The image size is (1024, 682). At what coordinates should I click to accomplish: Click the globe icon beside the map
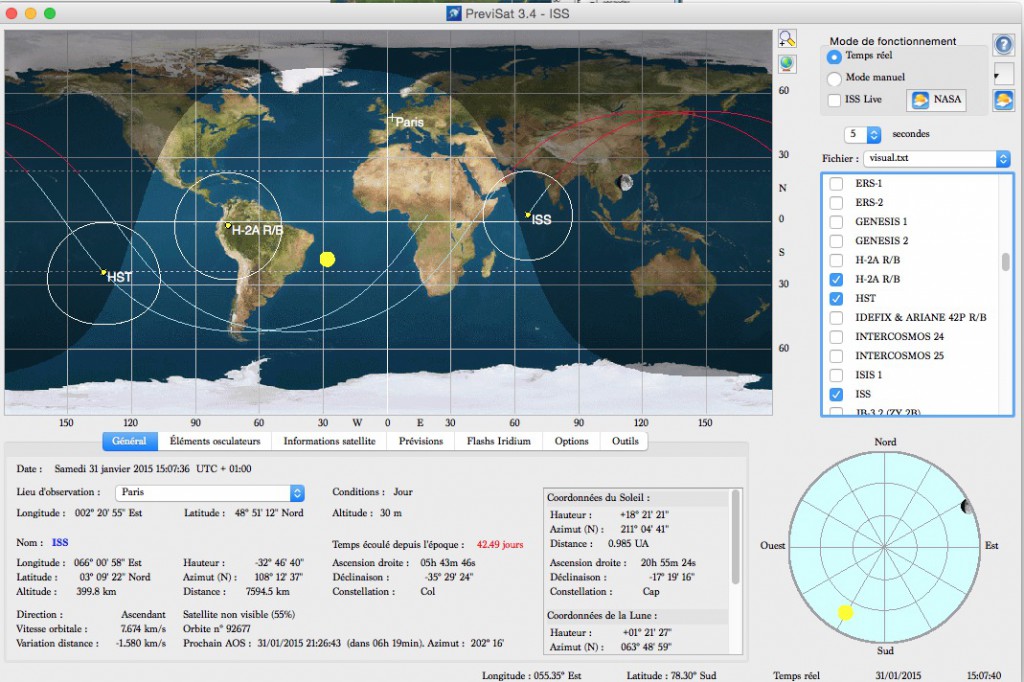pyautogui.click(x=787, y=63)
